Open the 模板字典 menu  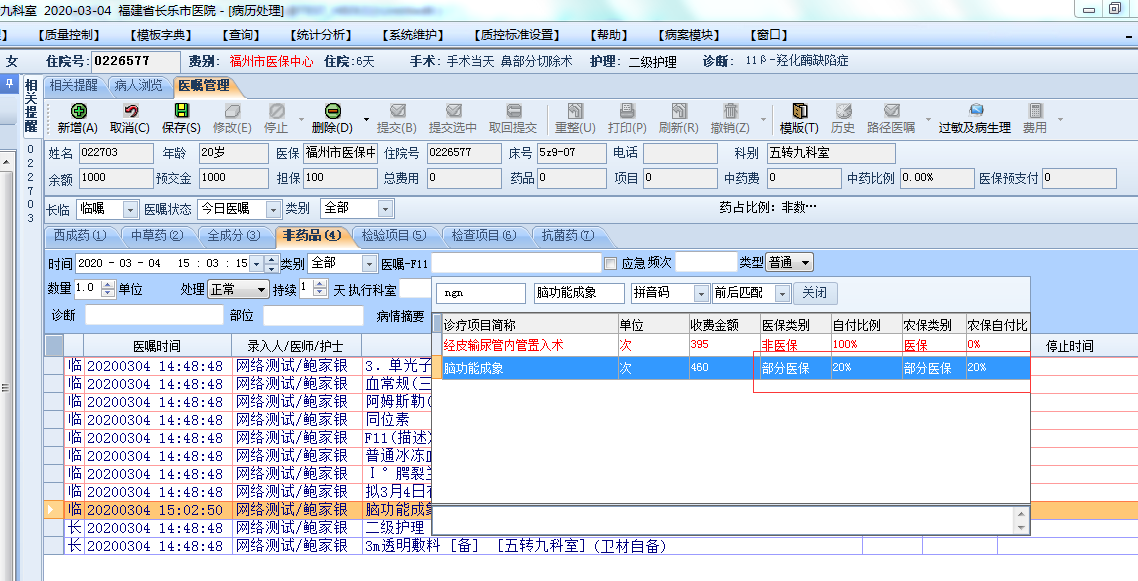[161, 35]
